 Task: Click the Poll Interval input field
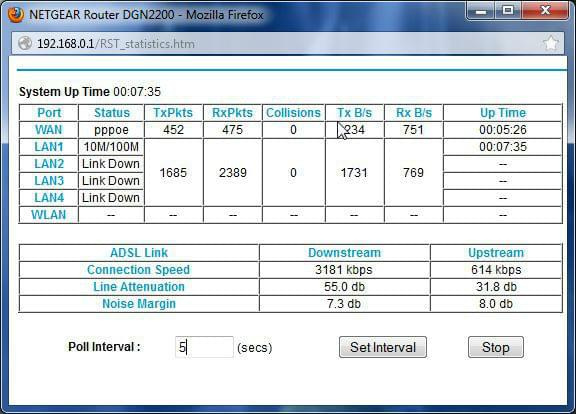[204, 347]
